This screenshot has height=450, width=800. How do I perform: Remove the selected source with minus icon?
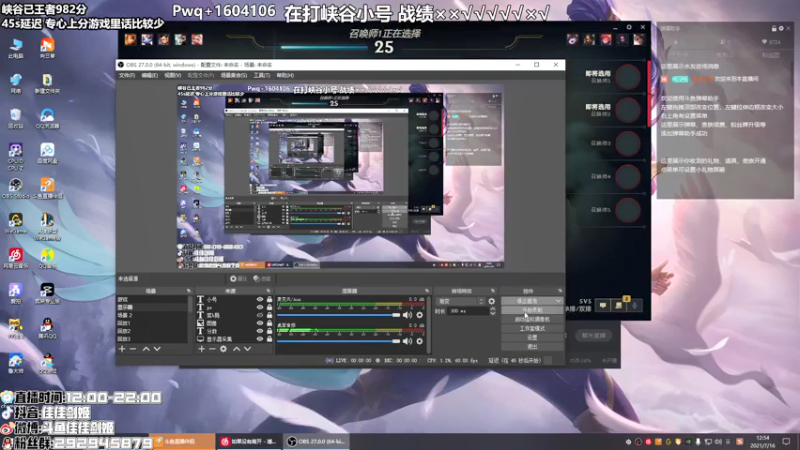tap(212, 349)
